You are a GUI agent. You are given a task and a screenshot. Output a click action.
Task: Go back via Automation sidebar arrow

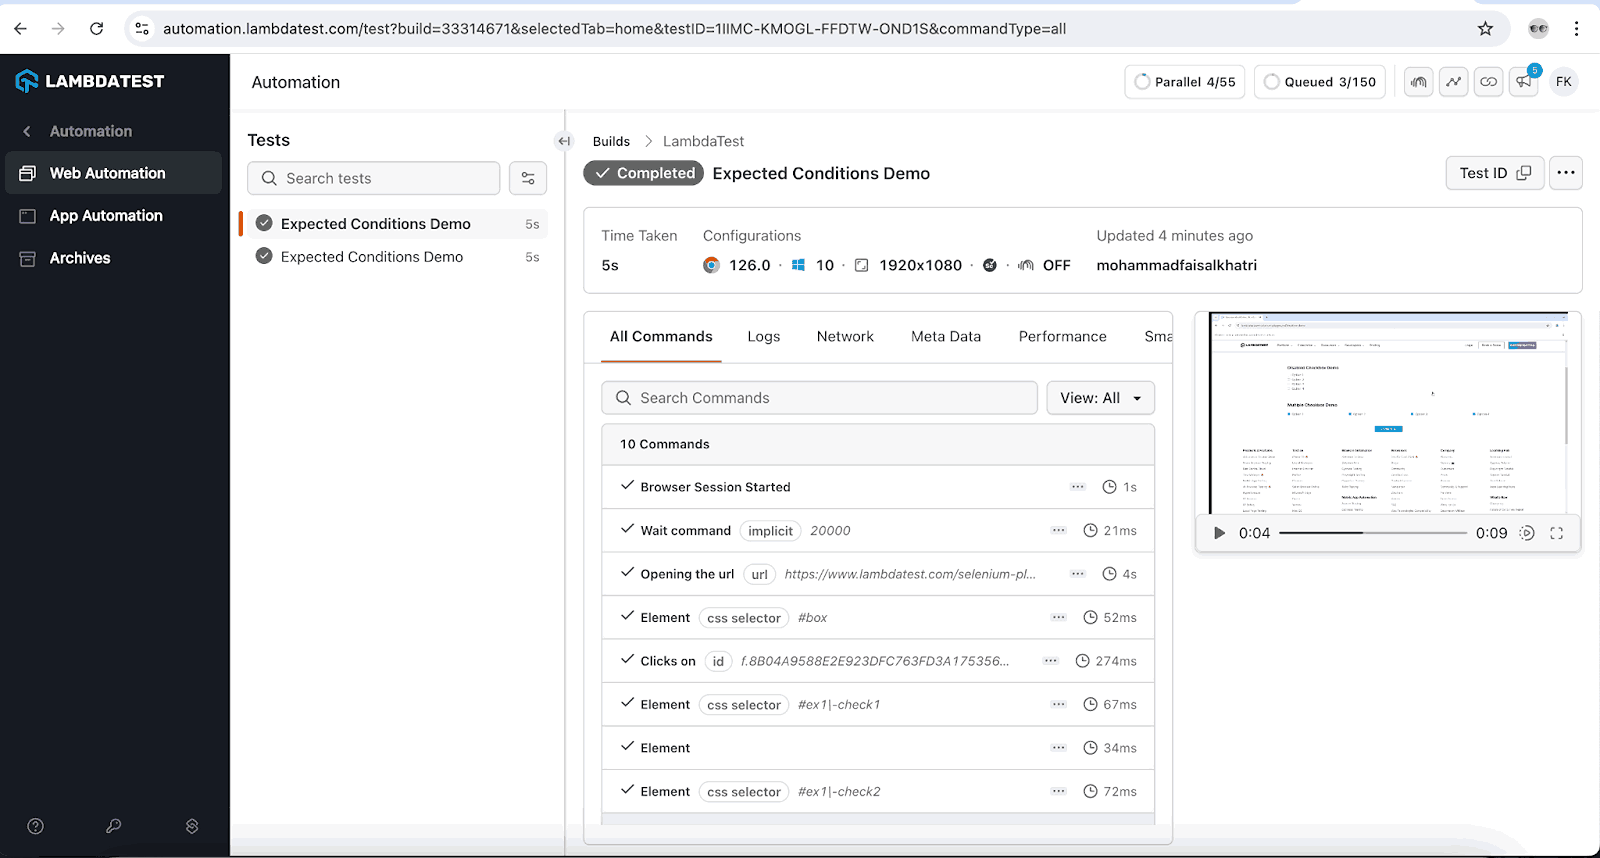pyautogui.click(x=27, y=131)
